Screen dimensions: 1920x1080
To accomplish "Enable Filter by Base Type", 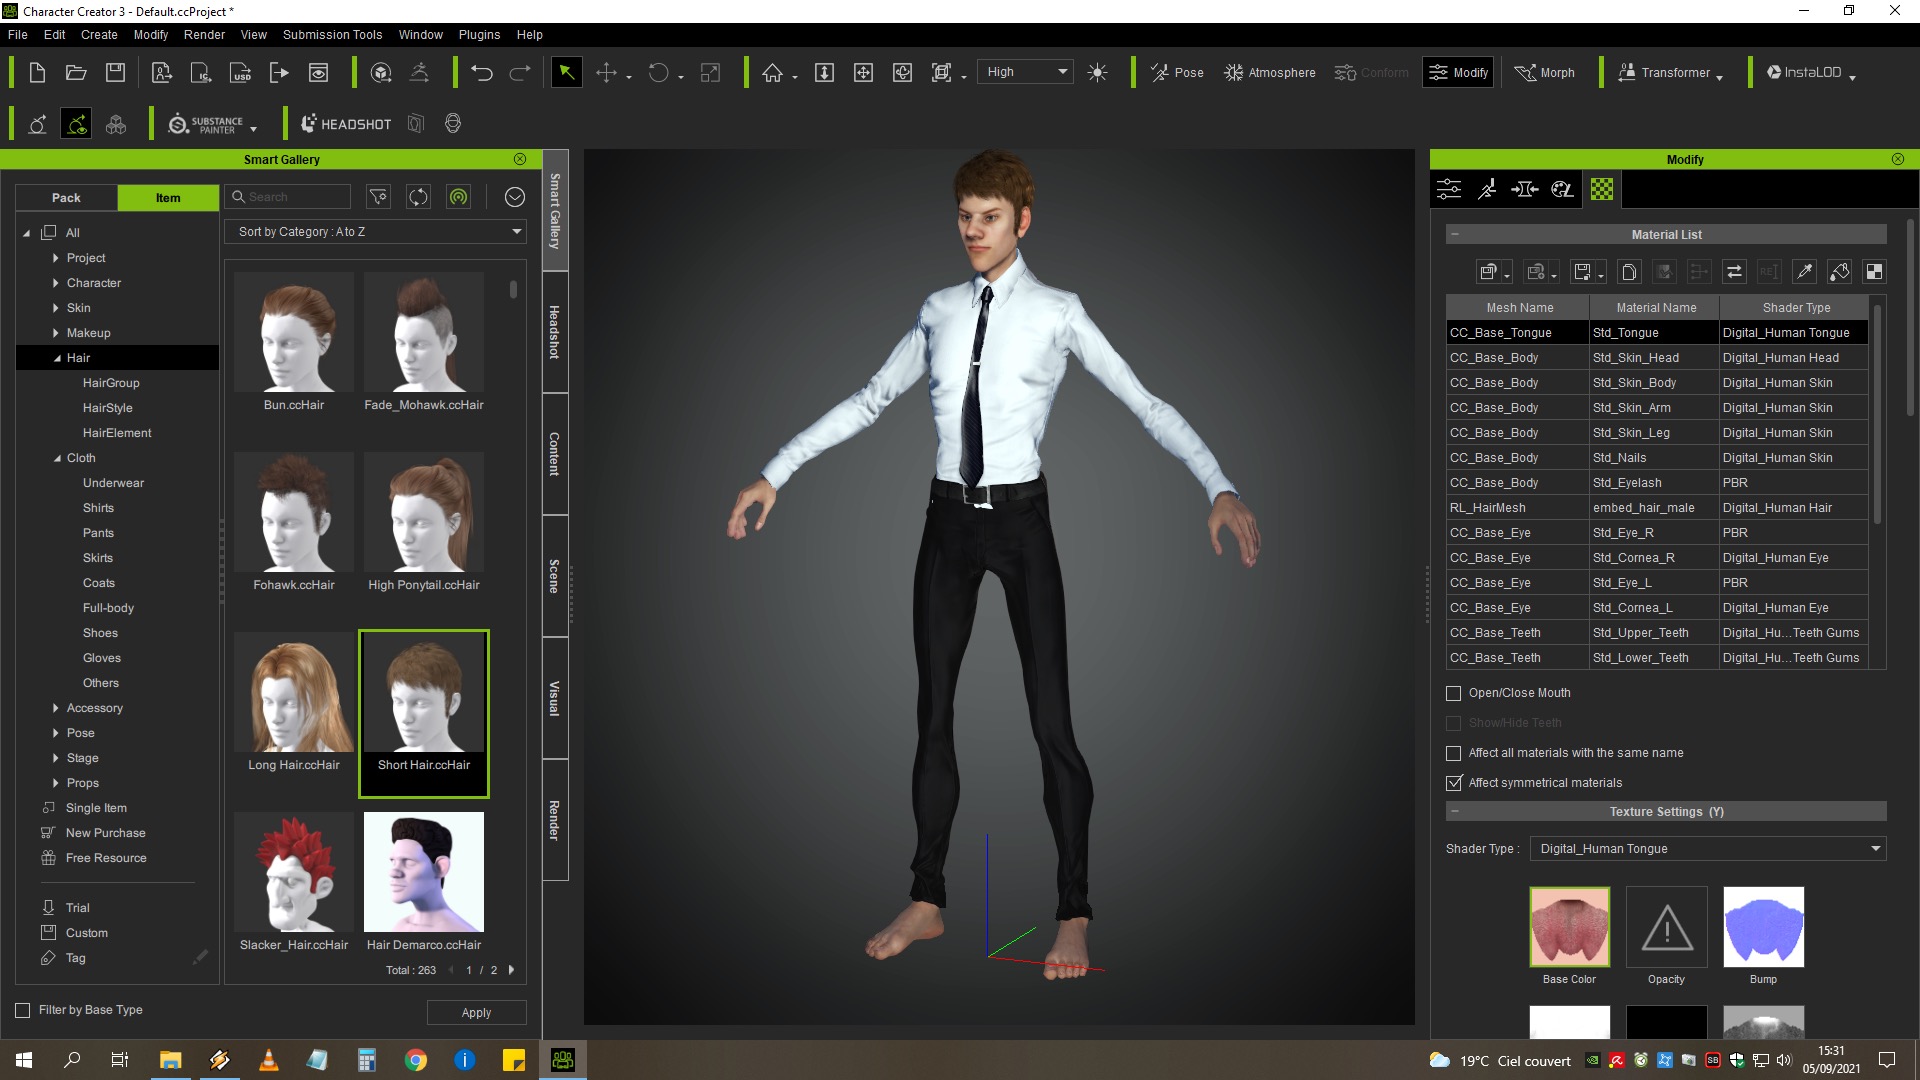I will point(23,1010).
